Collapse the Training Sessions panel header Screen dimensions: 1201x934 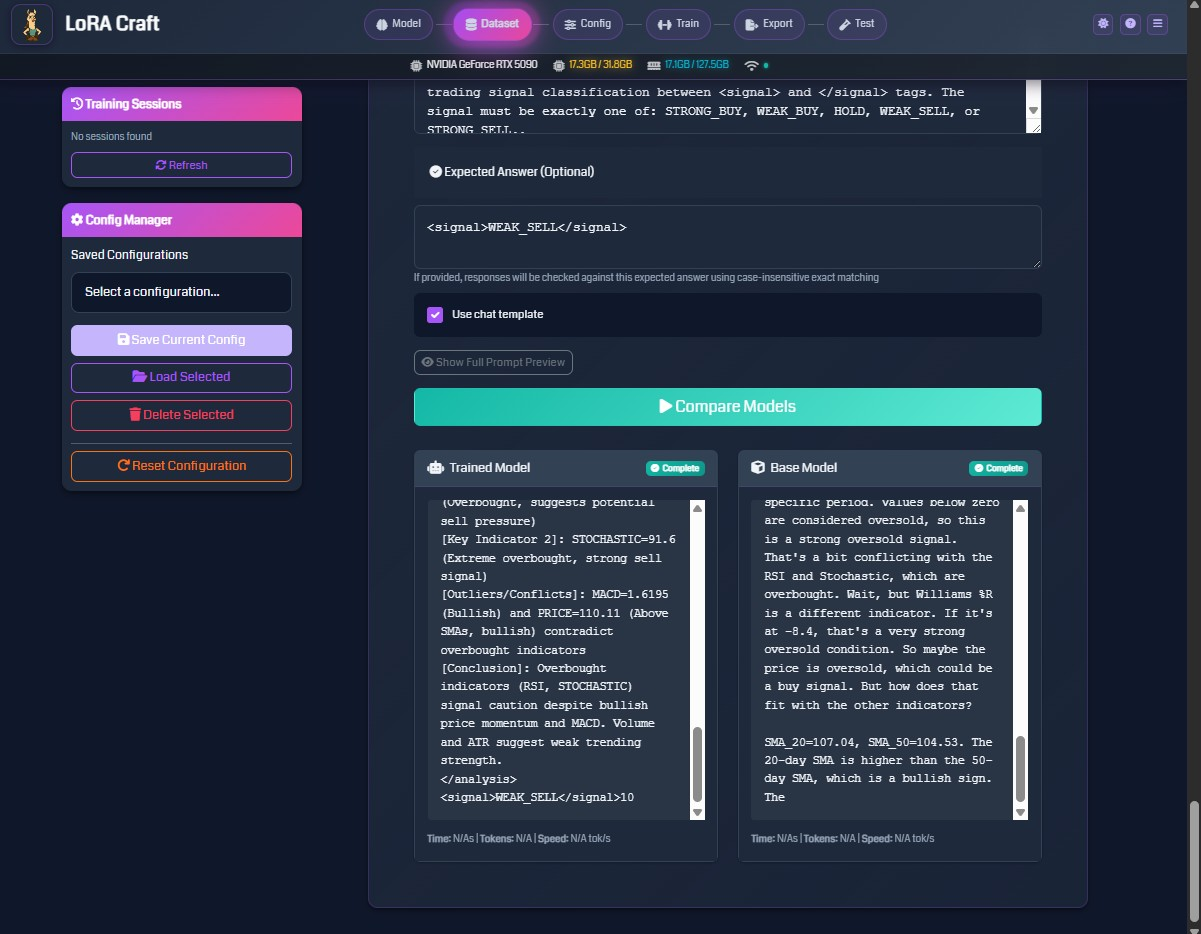pyautogui.click(x=181, y=104)
